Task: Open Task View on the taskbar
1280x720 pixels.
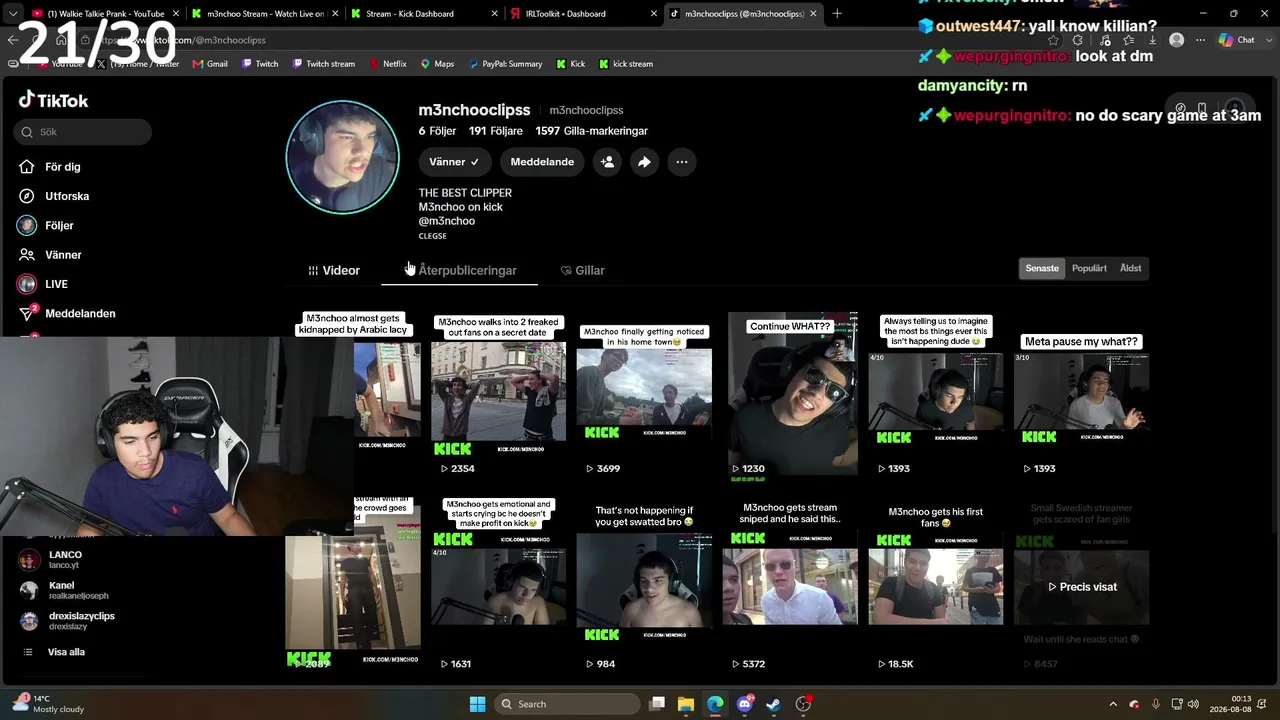Action: click(x=657, y=704)
